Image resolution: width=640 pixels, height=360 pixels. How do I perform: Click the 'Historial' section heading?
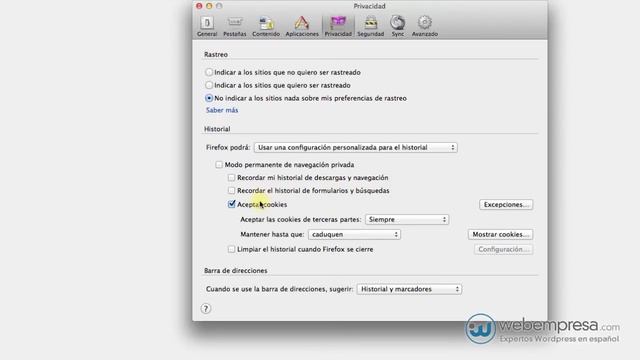(x=217, y=129)
